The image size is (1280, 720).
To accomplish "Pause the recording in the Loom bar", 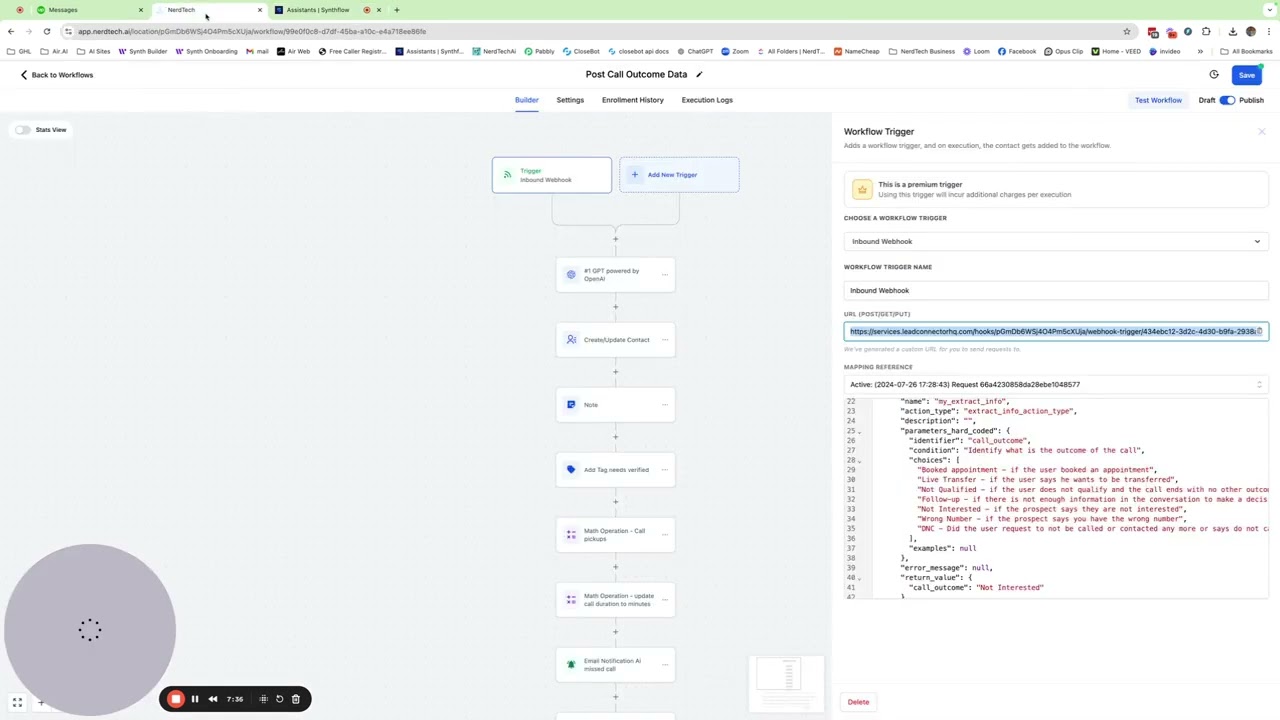I will coord(195,699).
